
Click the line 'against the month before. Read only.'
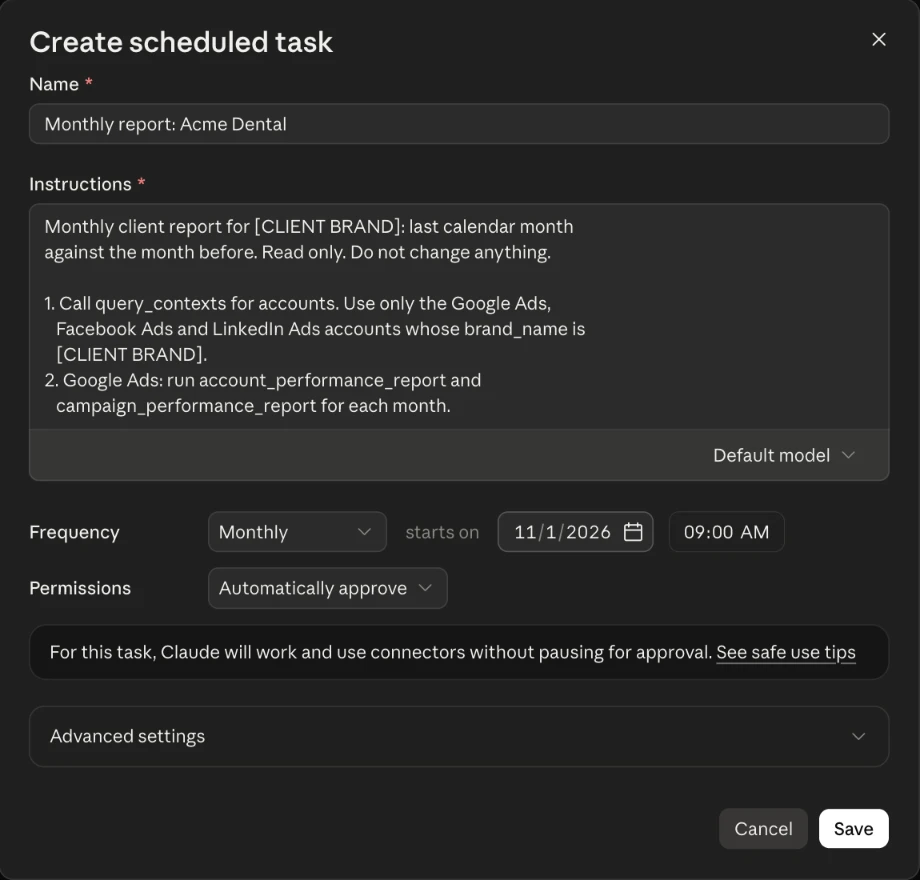point(297,252)
